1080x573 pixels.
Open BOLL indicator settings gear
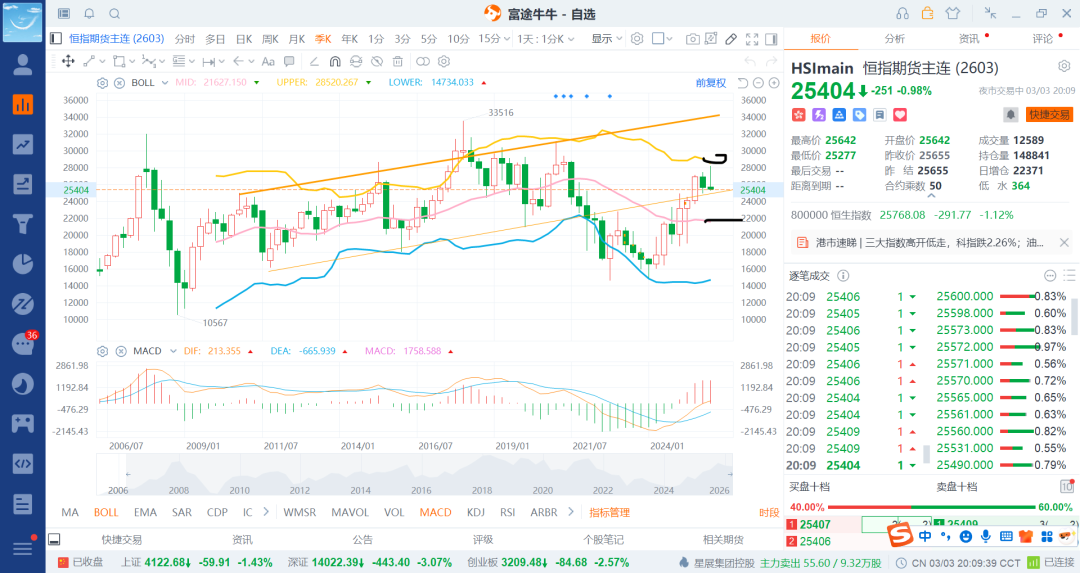click(x=102, y=83)
